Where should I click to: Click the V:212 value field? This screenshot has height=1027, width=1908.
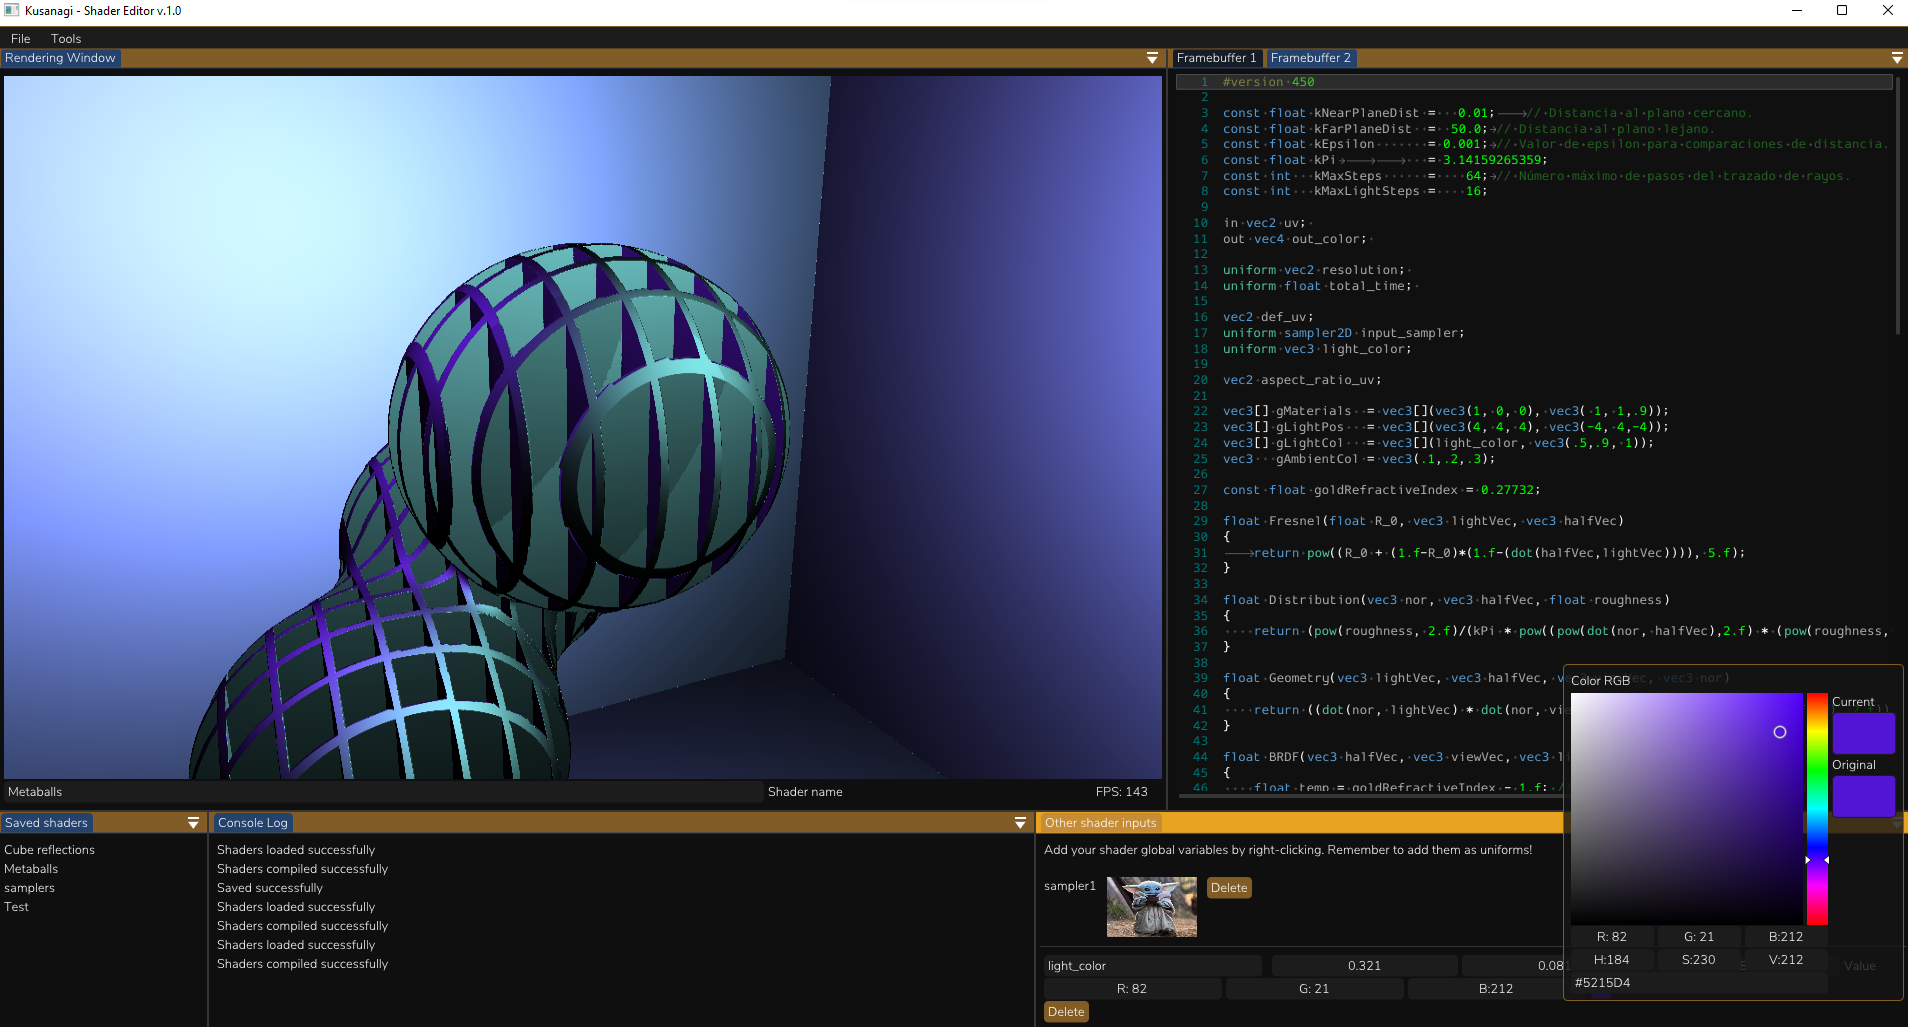click(x=1786, y=960)
